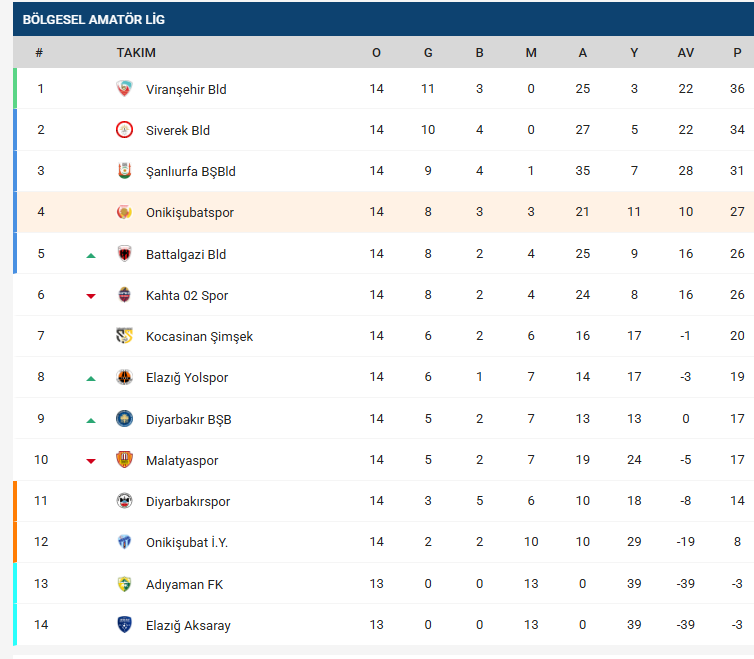Click the P points column header
Image resolution: width=754 pixels, height=659 pixels.
pyautogui.click(x=737, y=53)
